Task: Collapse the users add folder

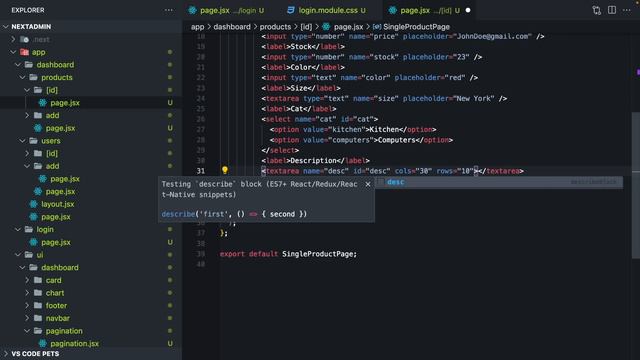Action: (x=27, y=166)
